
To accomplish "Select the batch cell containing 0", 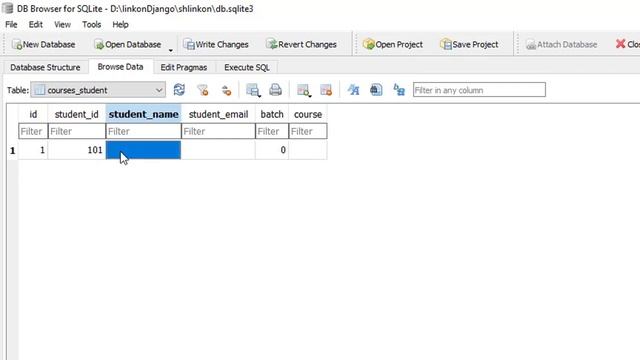I will point(272,150).
